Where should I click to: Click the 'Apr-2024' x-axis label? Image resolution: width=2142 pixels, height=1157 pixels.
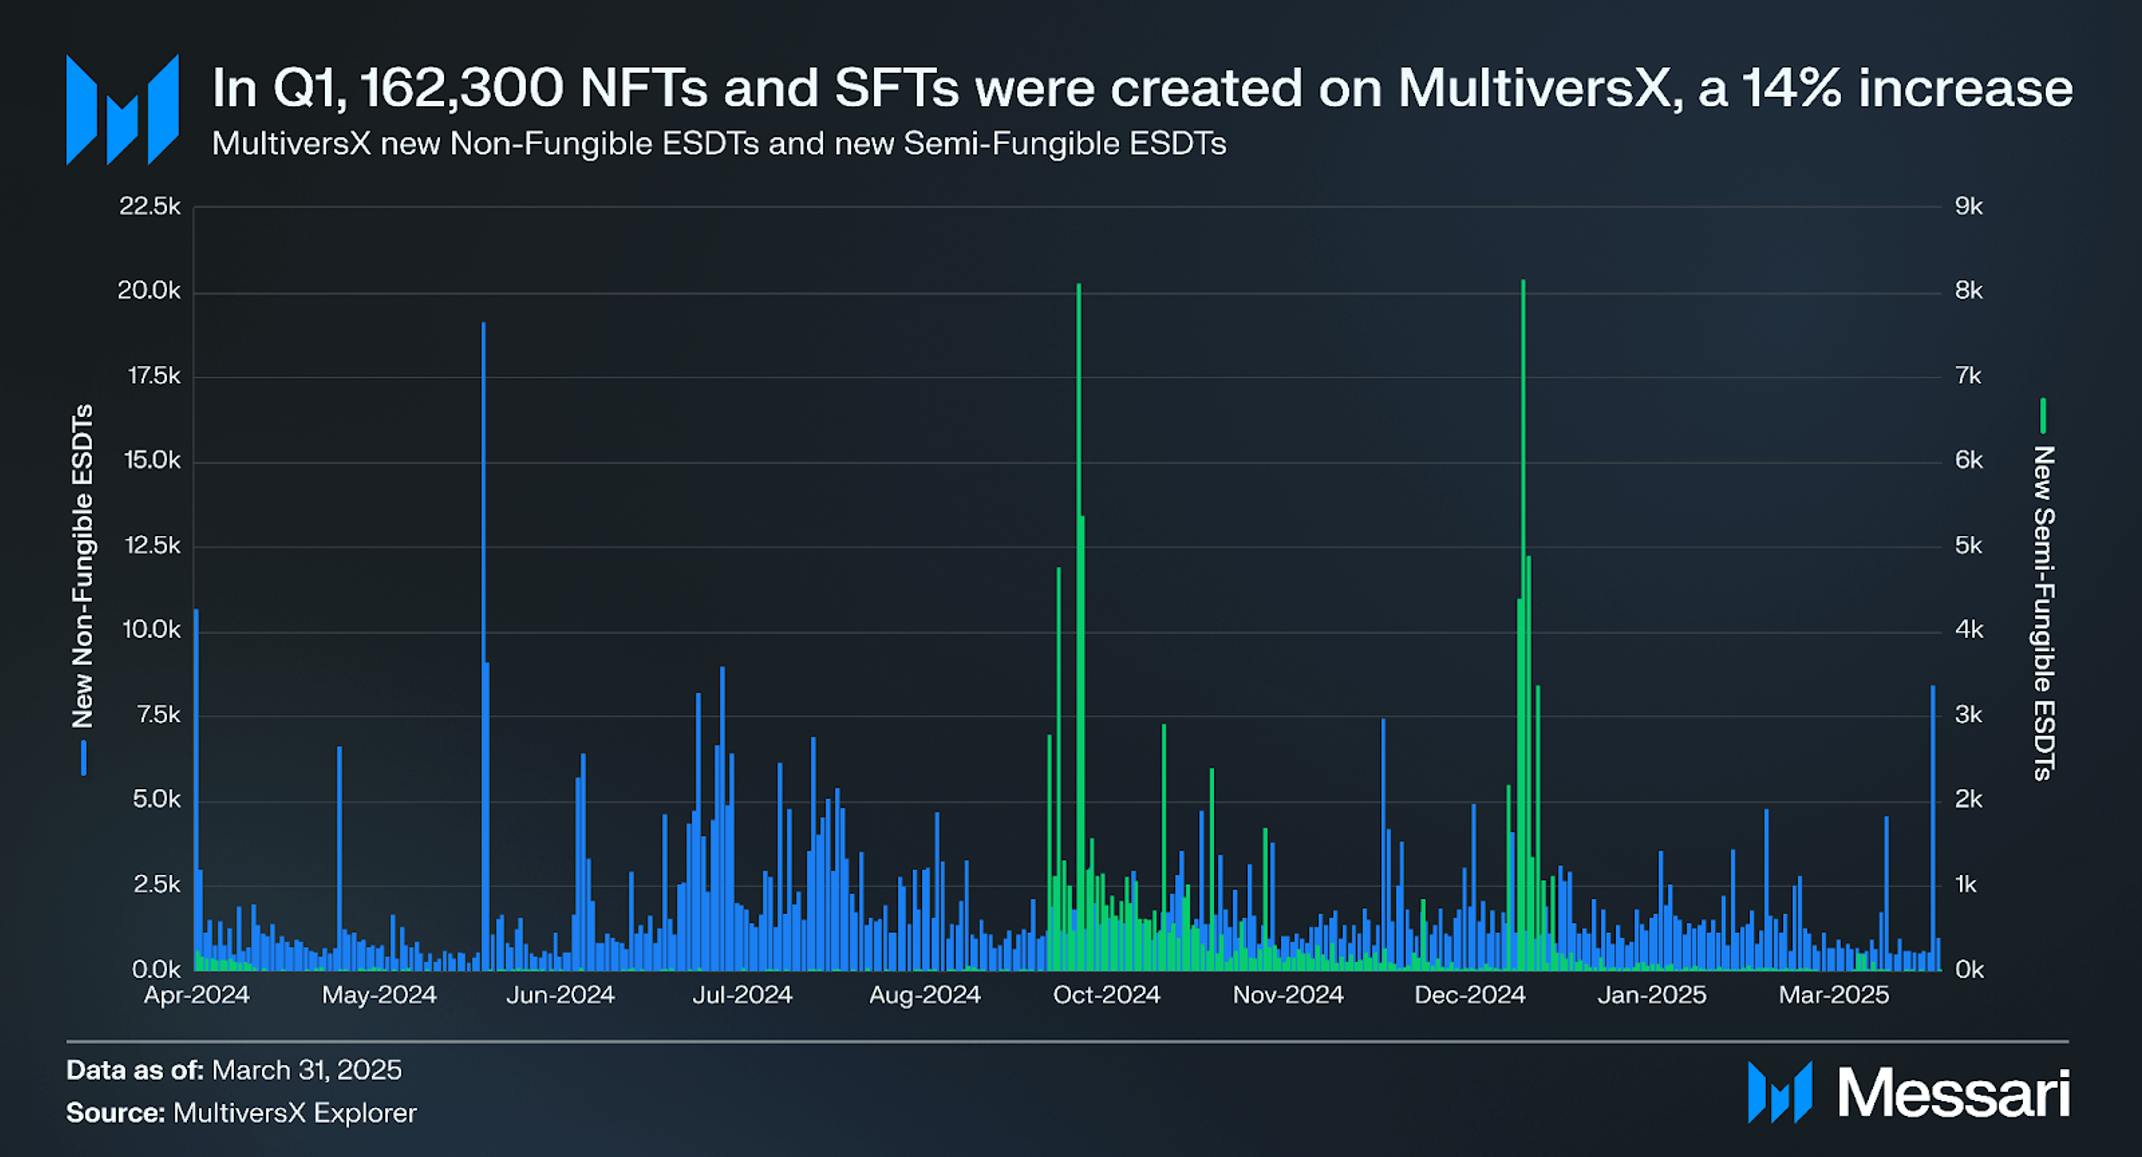(x=197, y=995)
